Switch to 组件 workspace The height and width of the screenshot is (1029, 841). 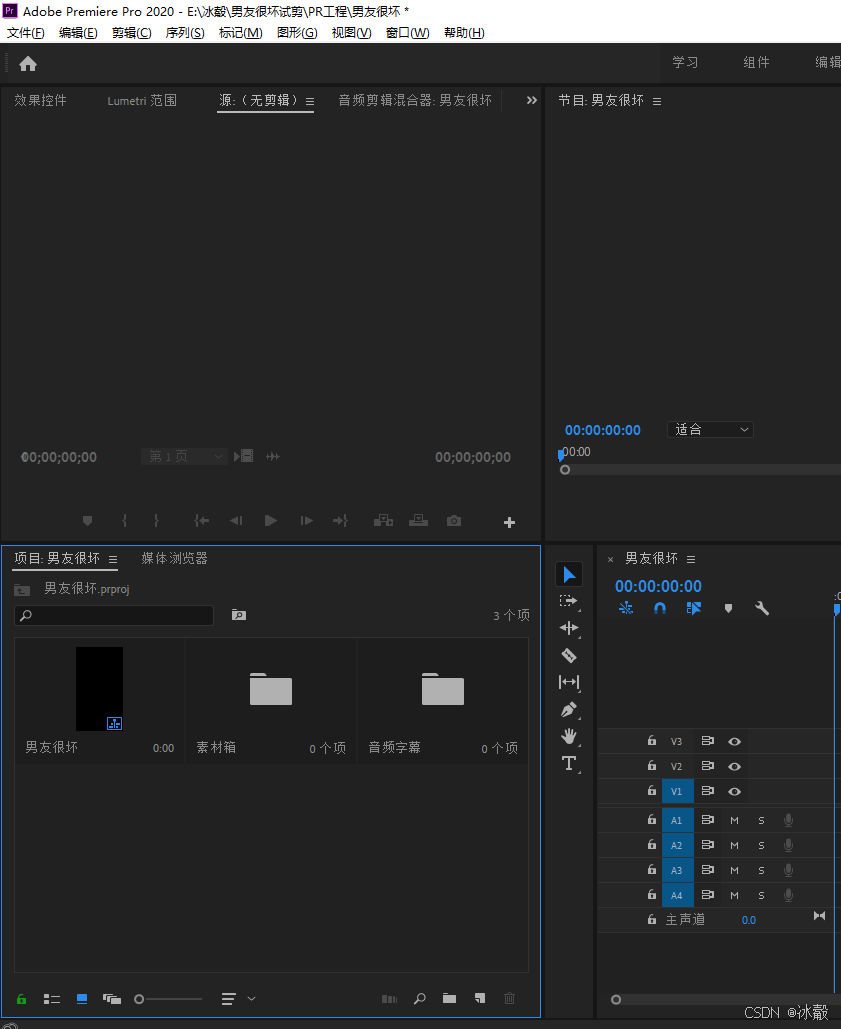[x=756, y=62]
